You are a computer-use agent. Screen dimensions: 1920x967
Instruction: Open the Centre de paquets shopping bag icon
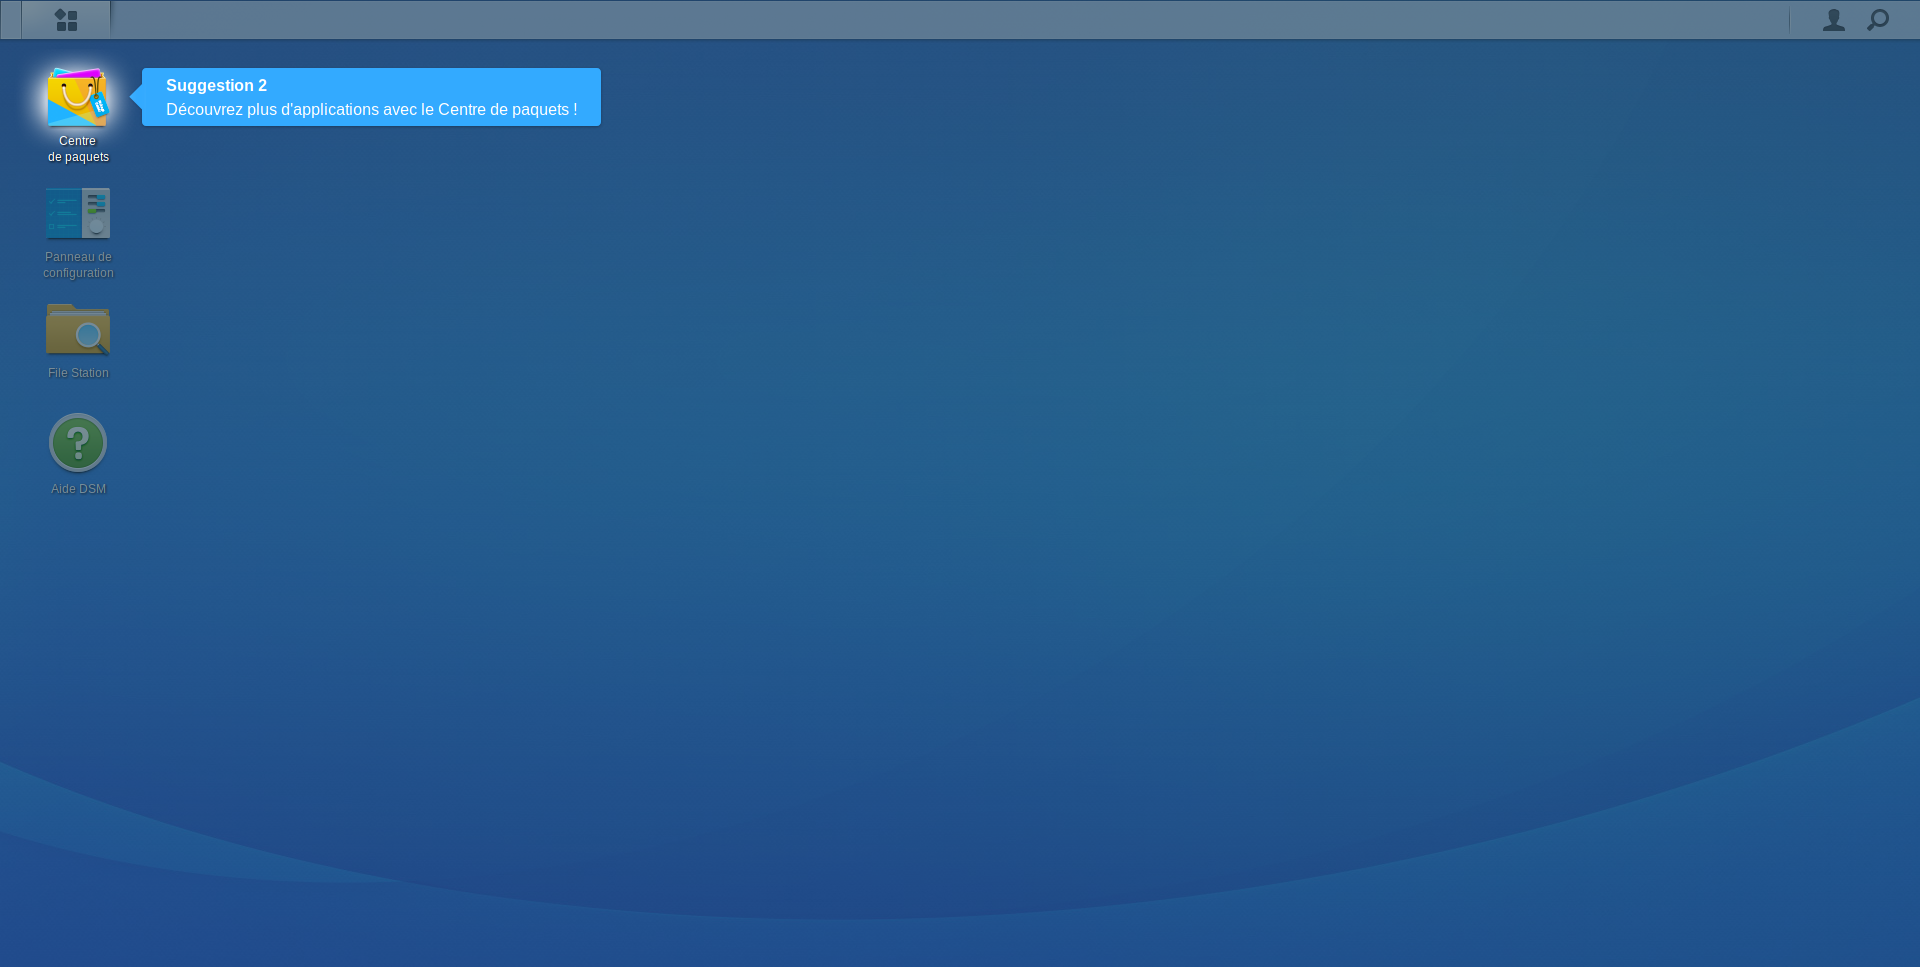point(77,98)
